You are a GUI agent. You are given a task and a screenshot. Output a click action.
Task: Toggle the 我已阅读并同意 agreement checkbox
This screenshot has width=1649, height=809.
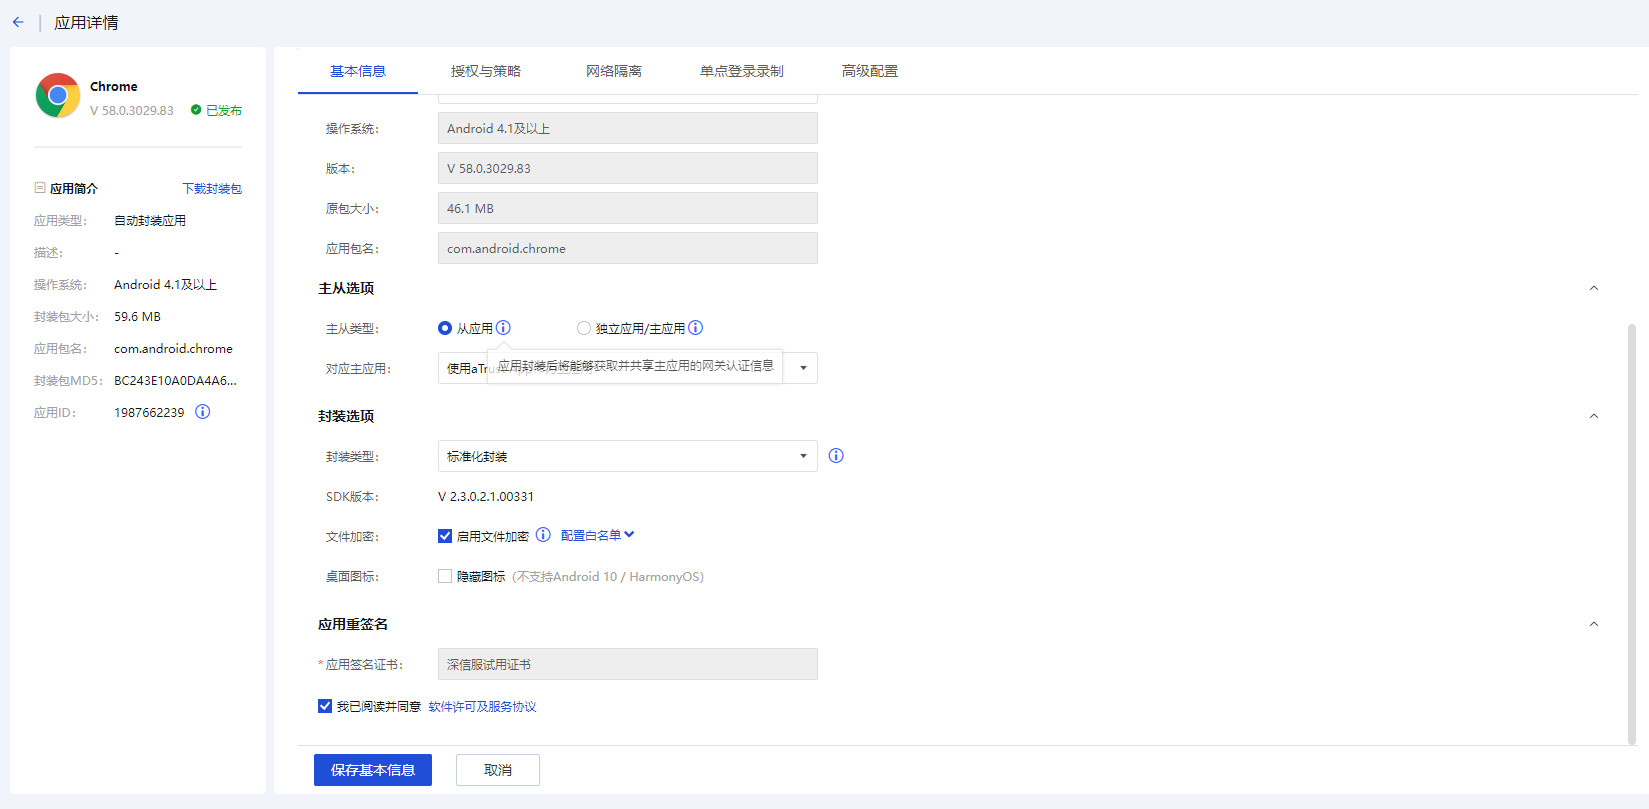325,706
